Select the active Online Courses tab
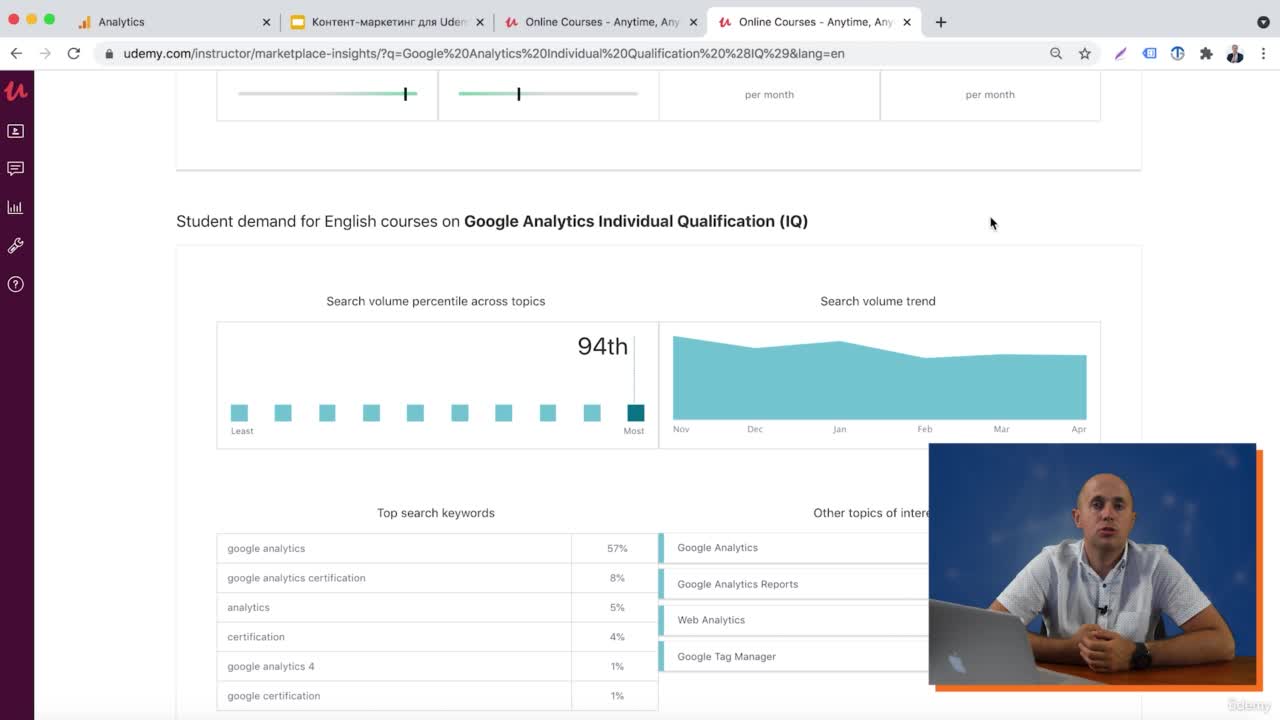The width and height of the screenshot is (1280, 720). (815, 22)
